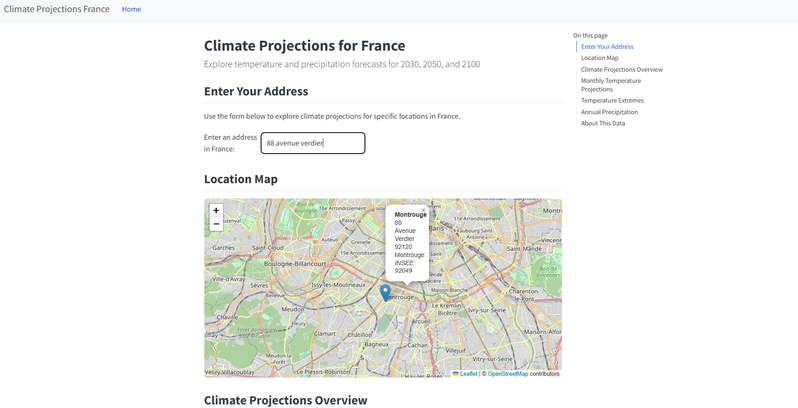Open Annual Precipitation sidebar link
798x408 pixels.
click(609, 112)
